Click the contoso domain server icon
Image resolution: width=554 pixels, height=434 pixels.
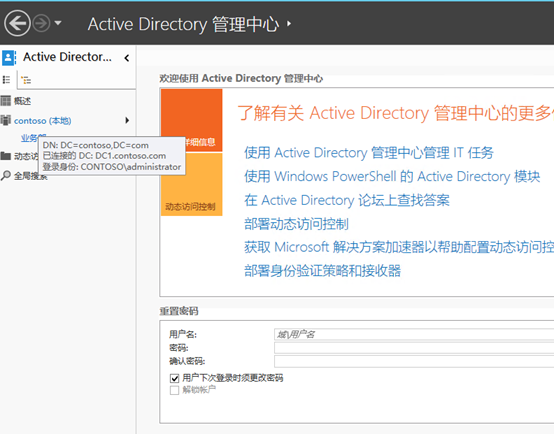(6, 120)
